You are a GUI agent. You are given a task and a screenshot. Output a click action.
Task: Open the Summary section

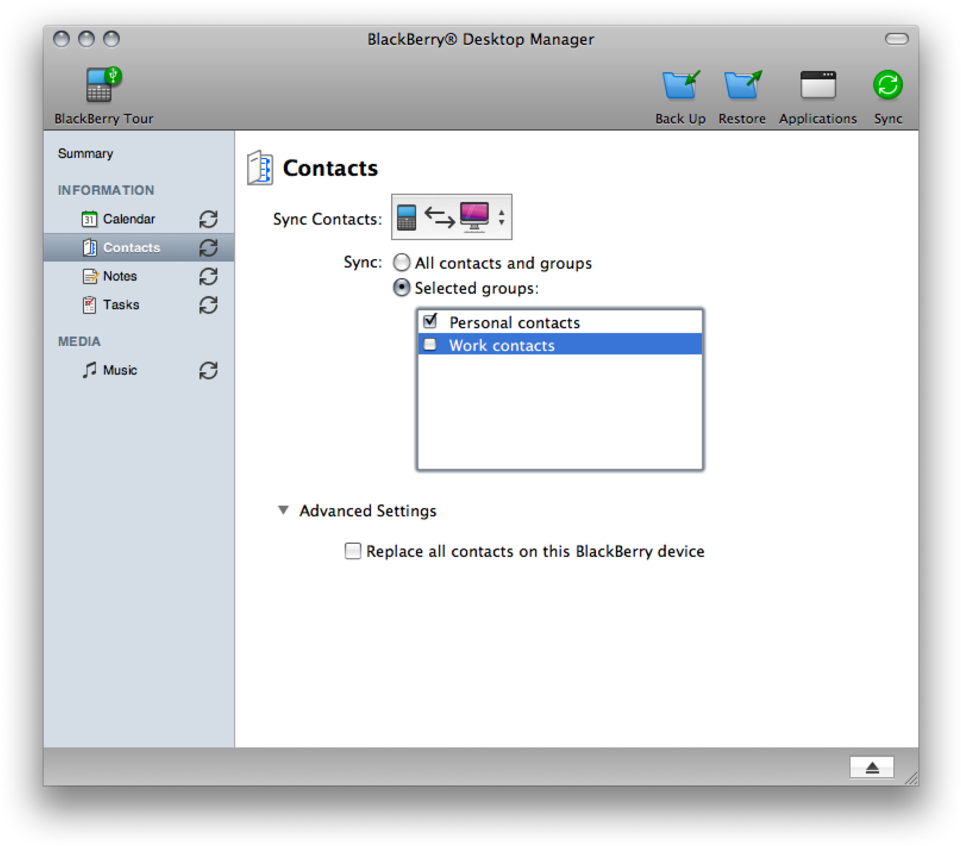(85, 153)
